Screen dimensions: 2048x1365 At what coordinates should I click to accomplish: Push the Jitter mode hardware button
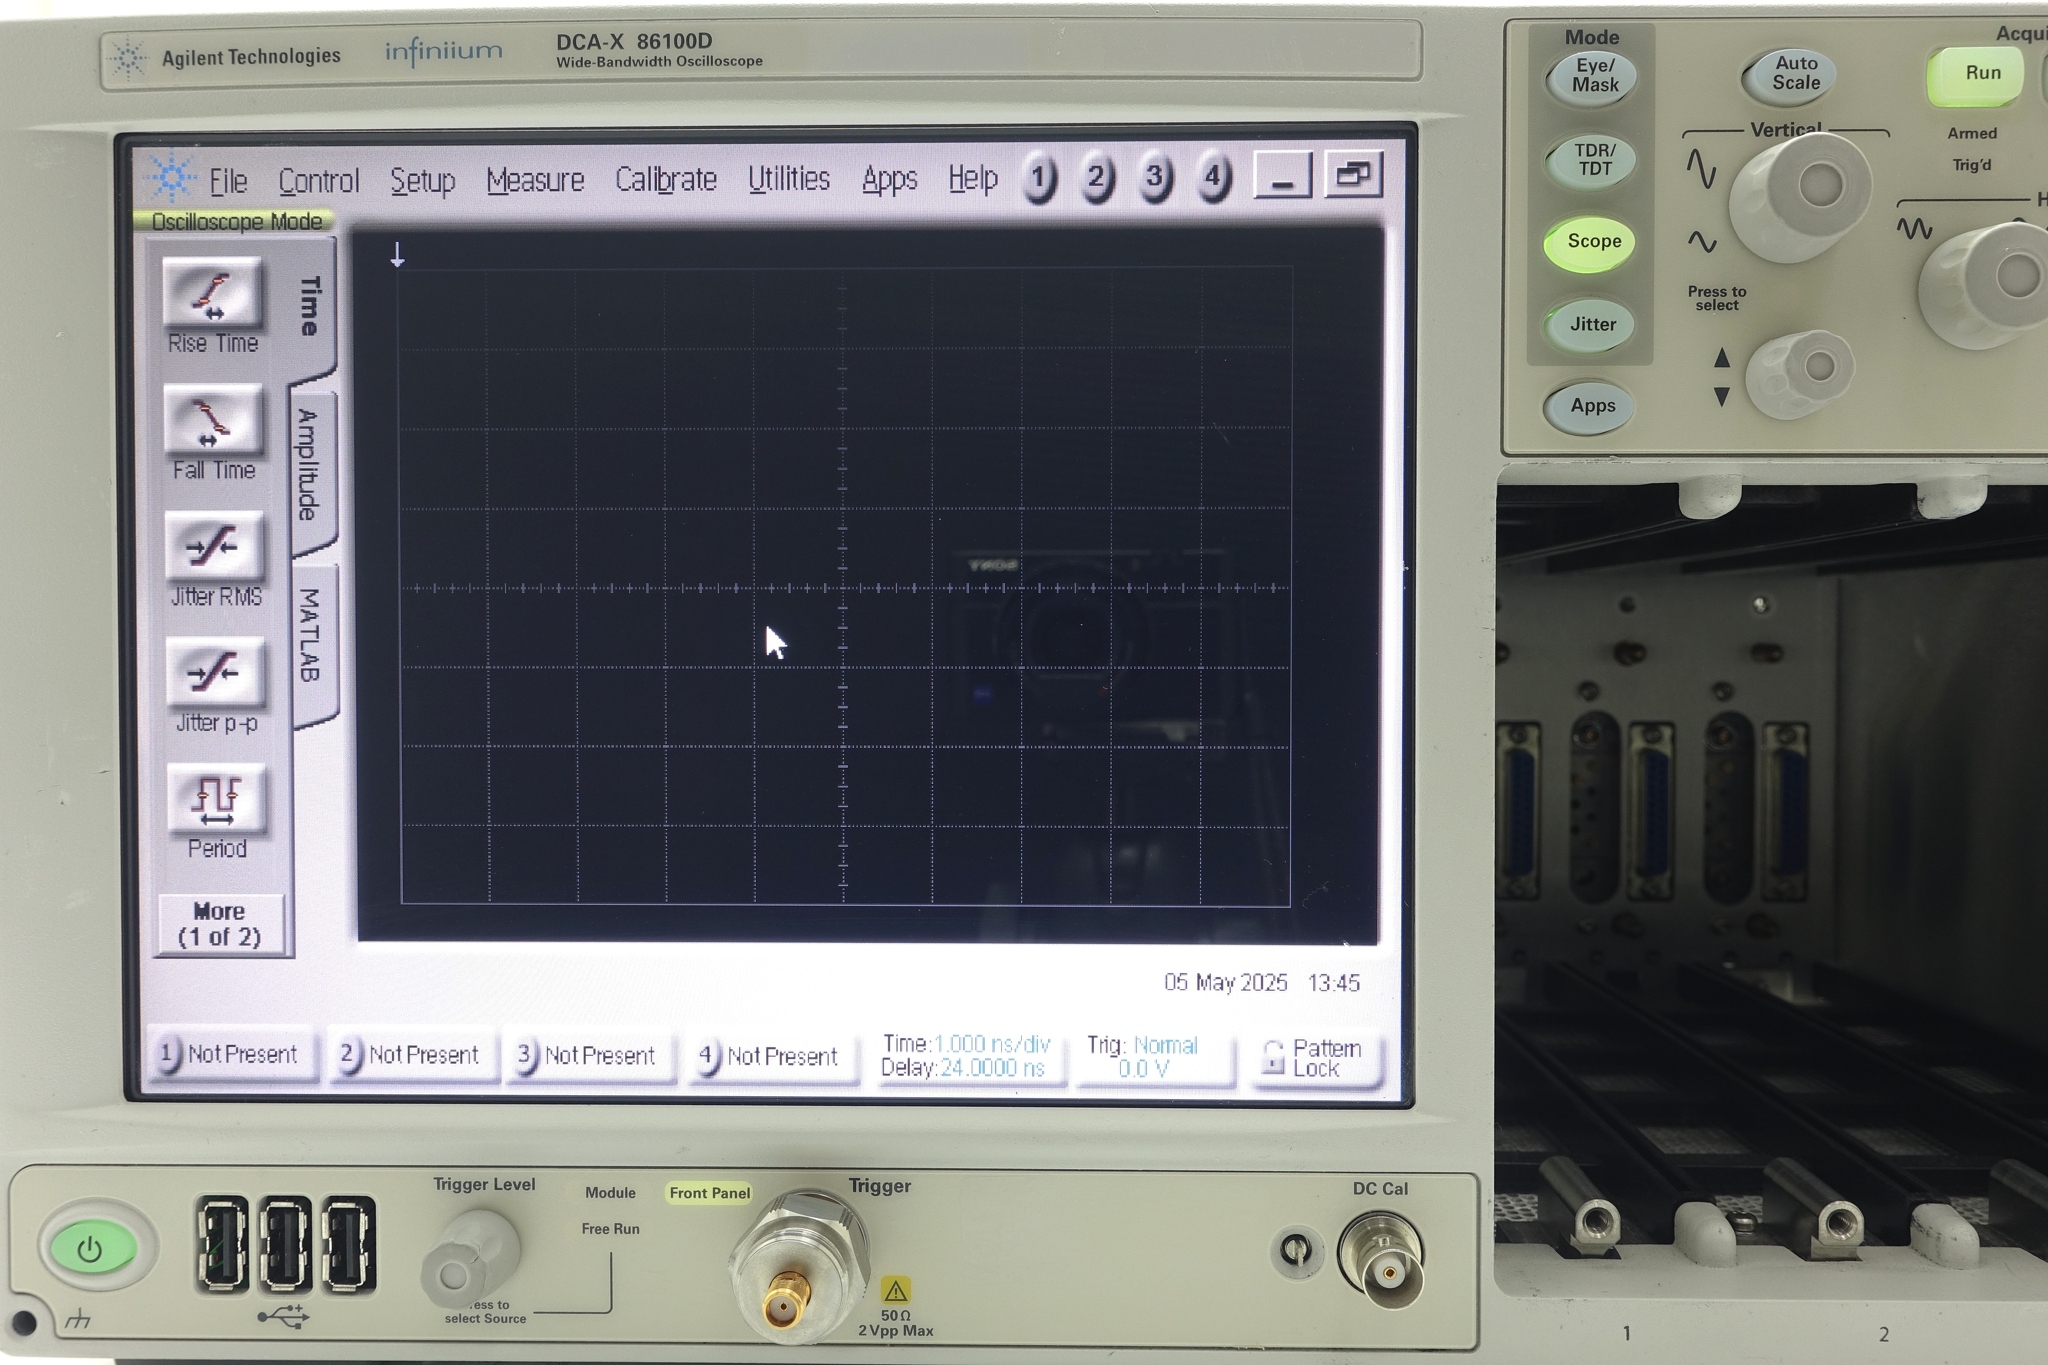[x=1592, y=324]
